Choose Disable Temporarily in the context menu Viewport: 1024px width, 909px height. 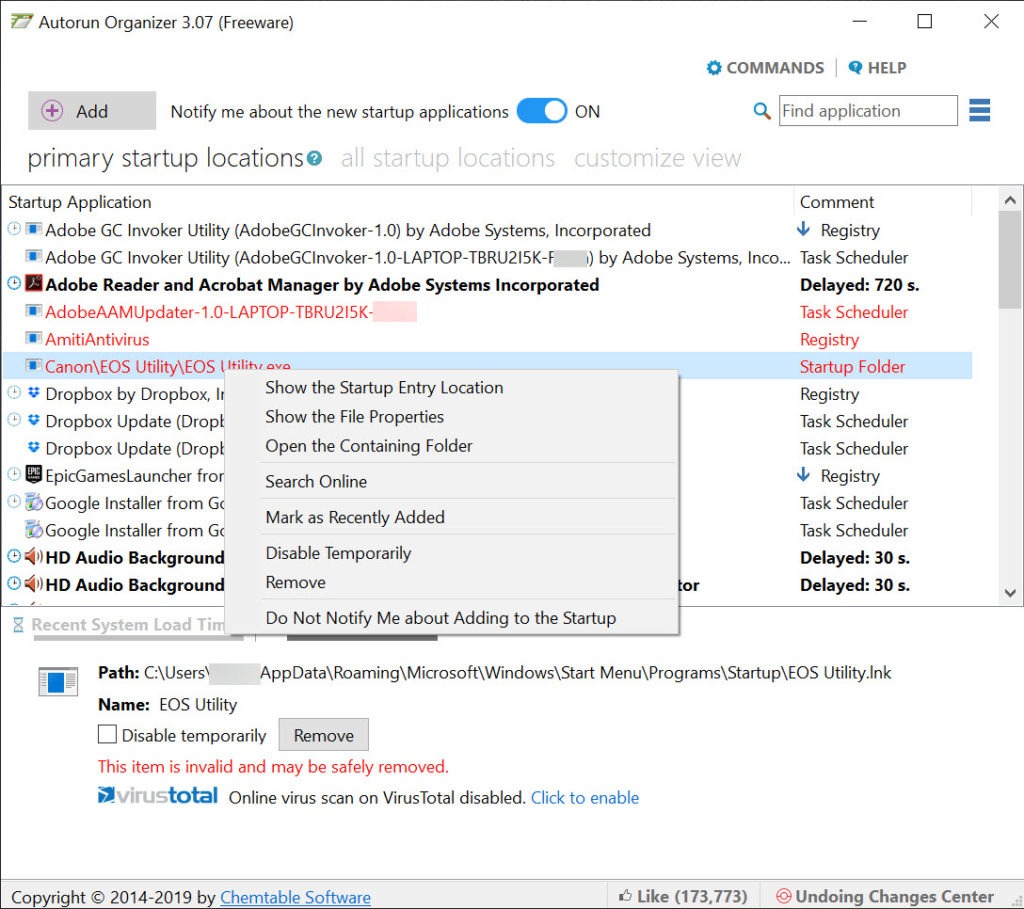point(338,553)
